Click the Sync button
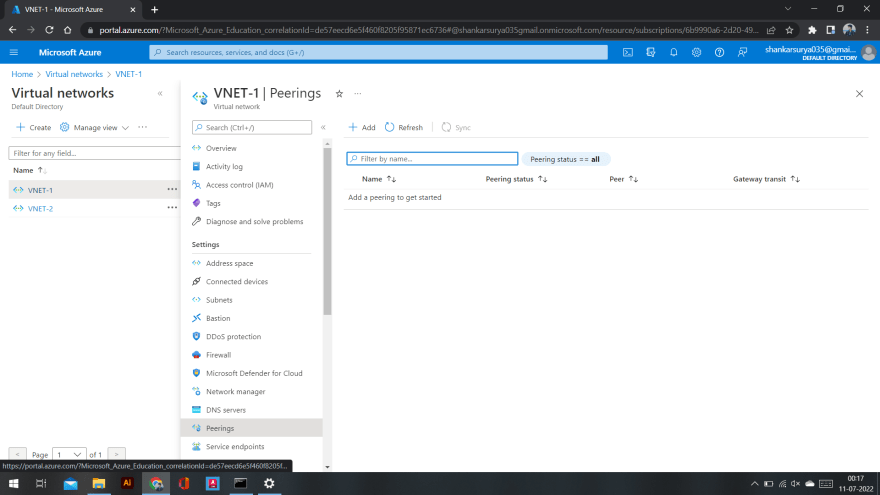Image resolution: width=880 pixels, height=495 pixels. [x=456, y=127]
